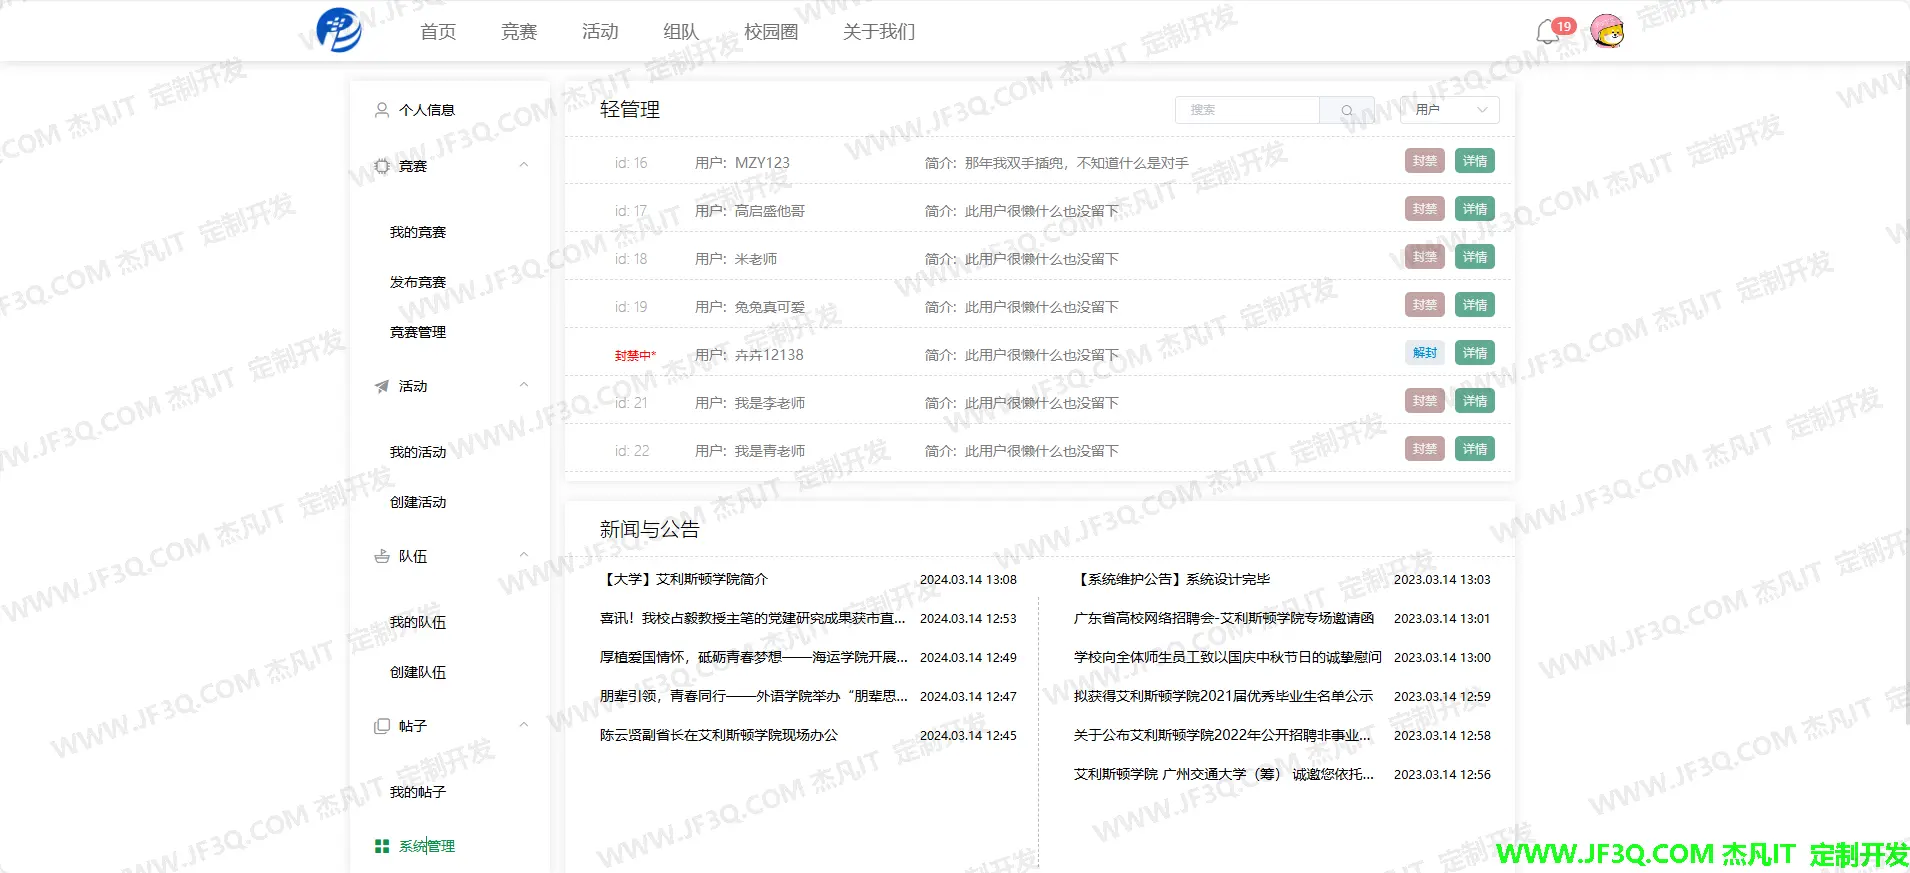Click the 活动 paper plane icon
Image resolution: width=1910 pixels, height=873 pixels.
(x=382, y=386)
